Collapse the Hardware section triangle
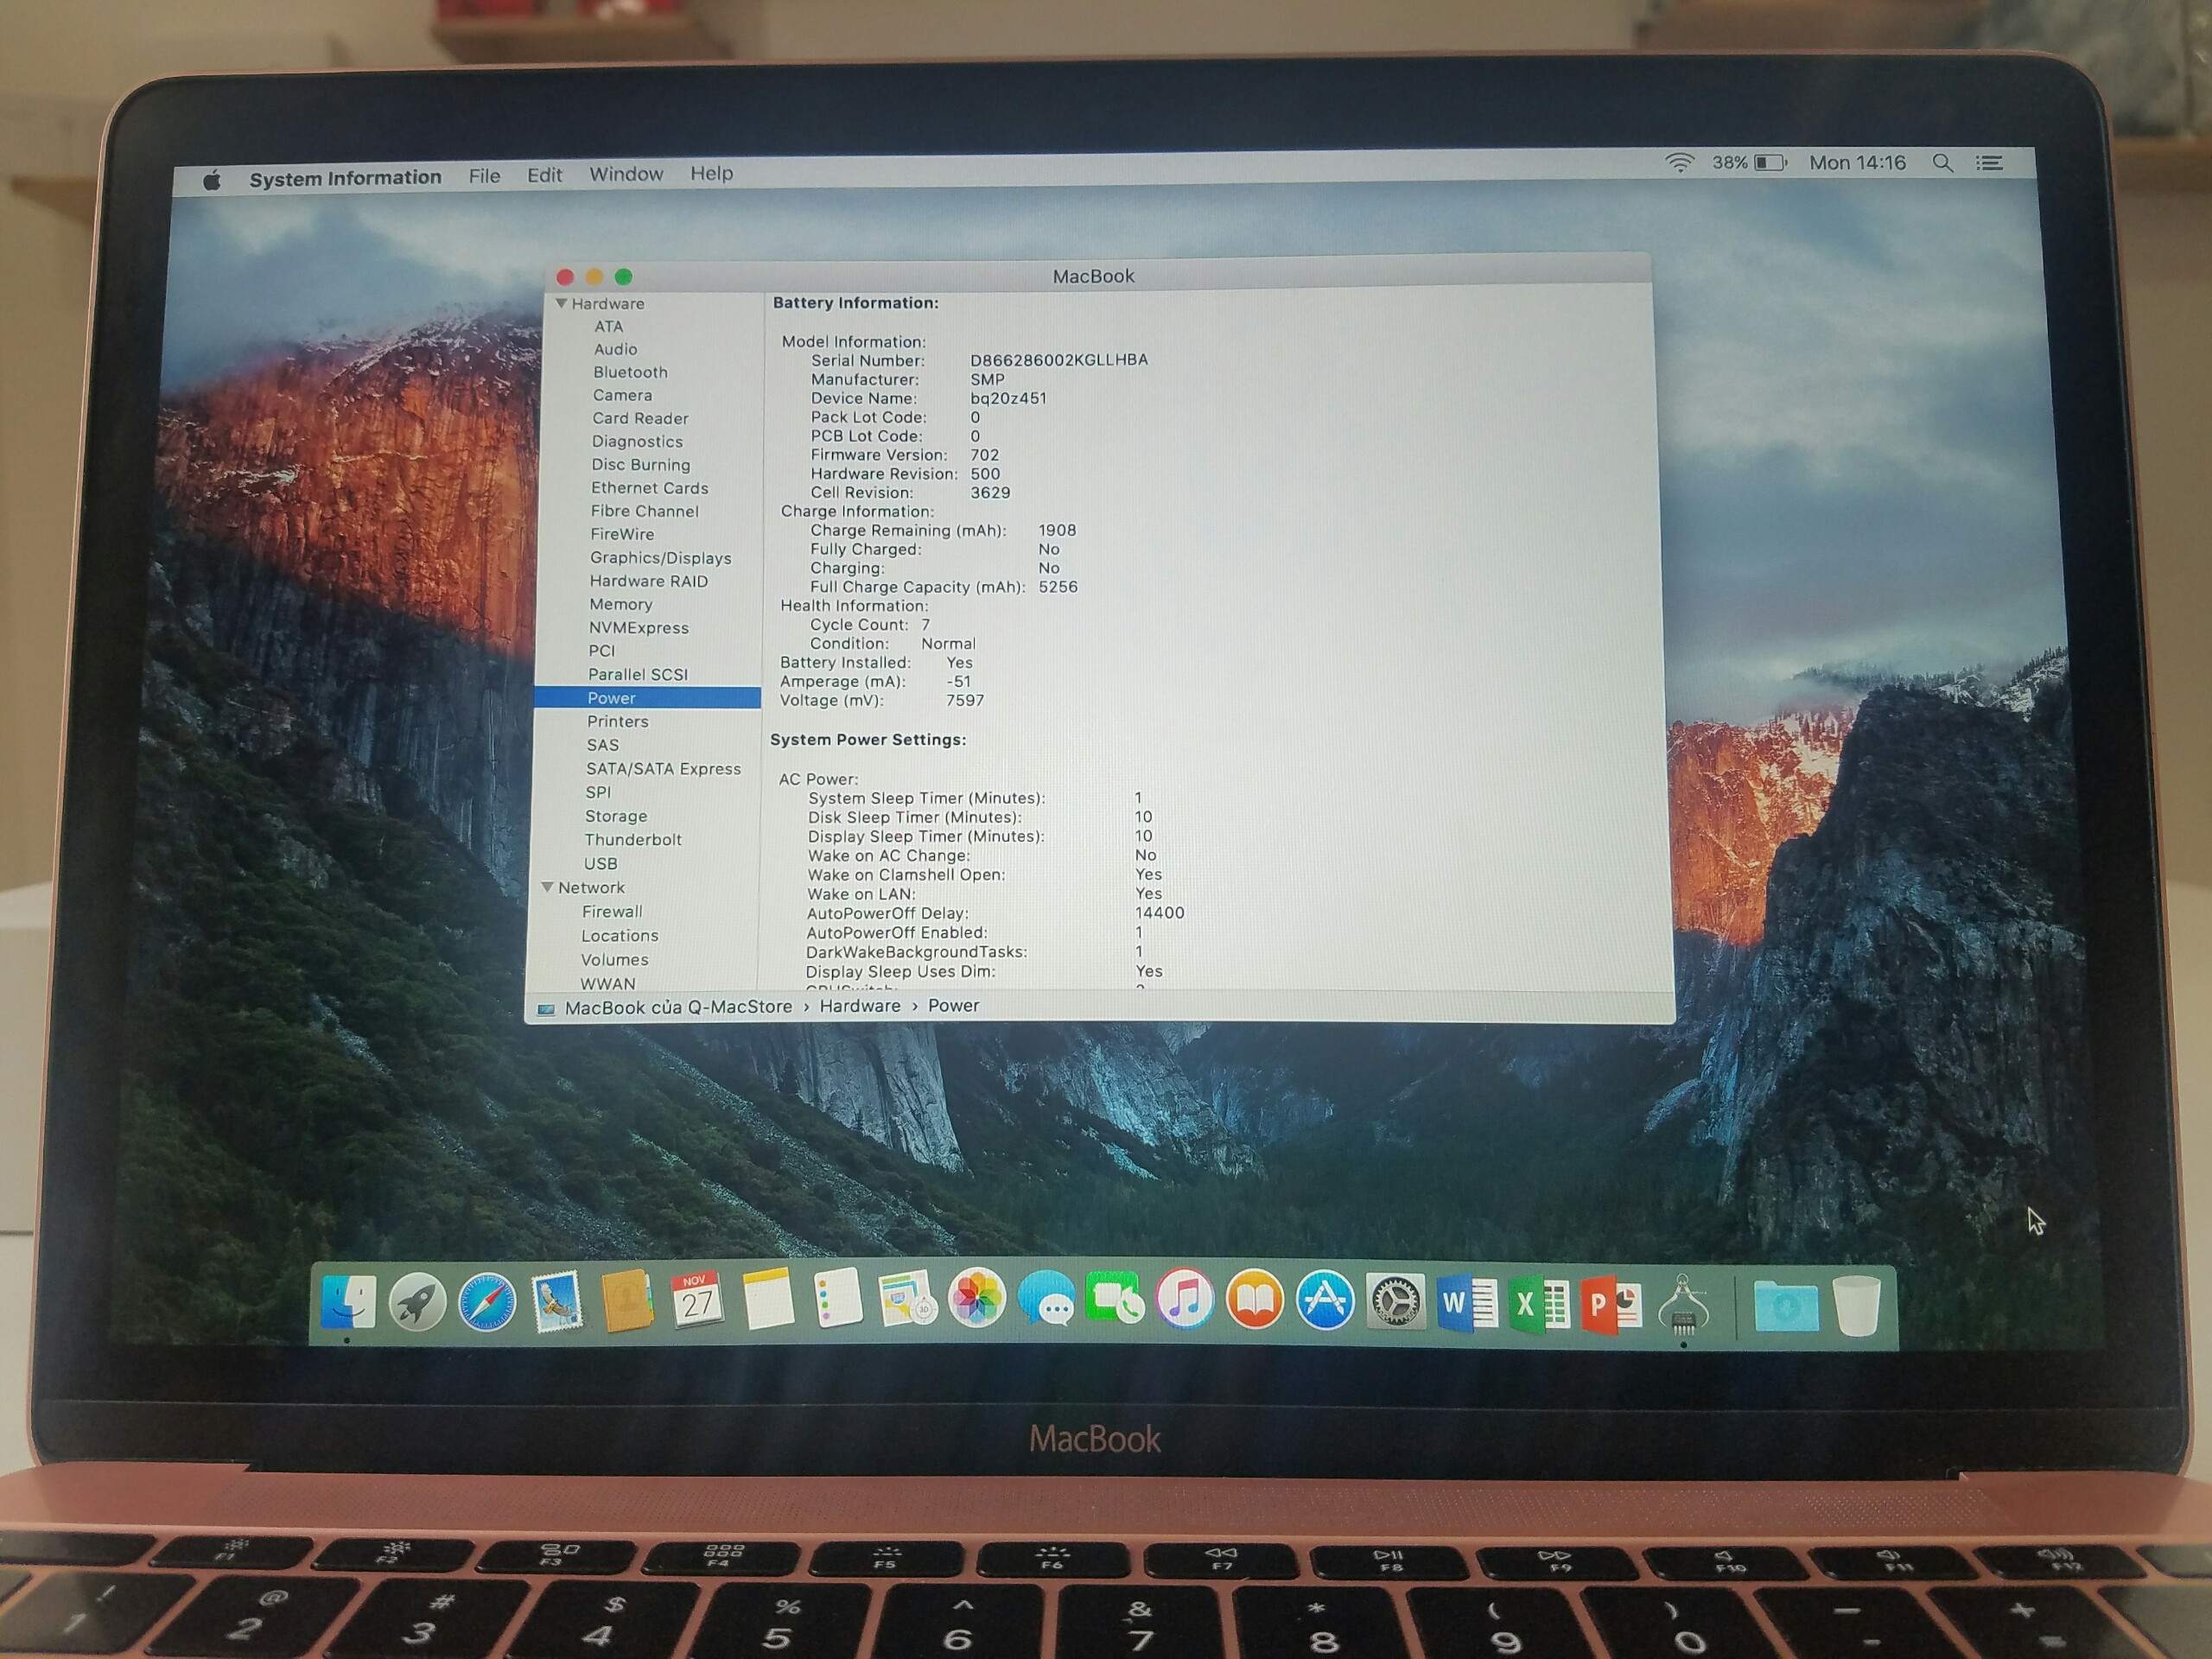Screen dimensions: 2212x1659 click(561, 303)
